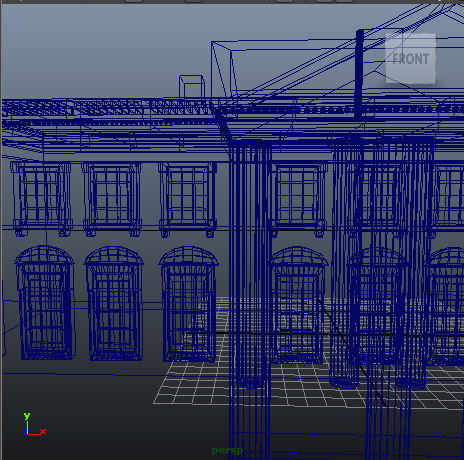Select the second arched ground-floor window from left
Image resolution: width=464 pixels, height=460 pixels.
point(114,303)
